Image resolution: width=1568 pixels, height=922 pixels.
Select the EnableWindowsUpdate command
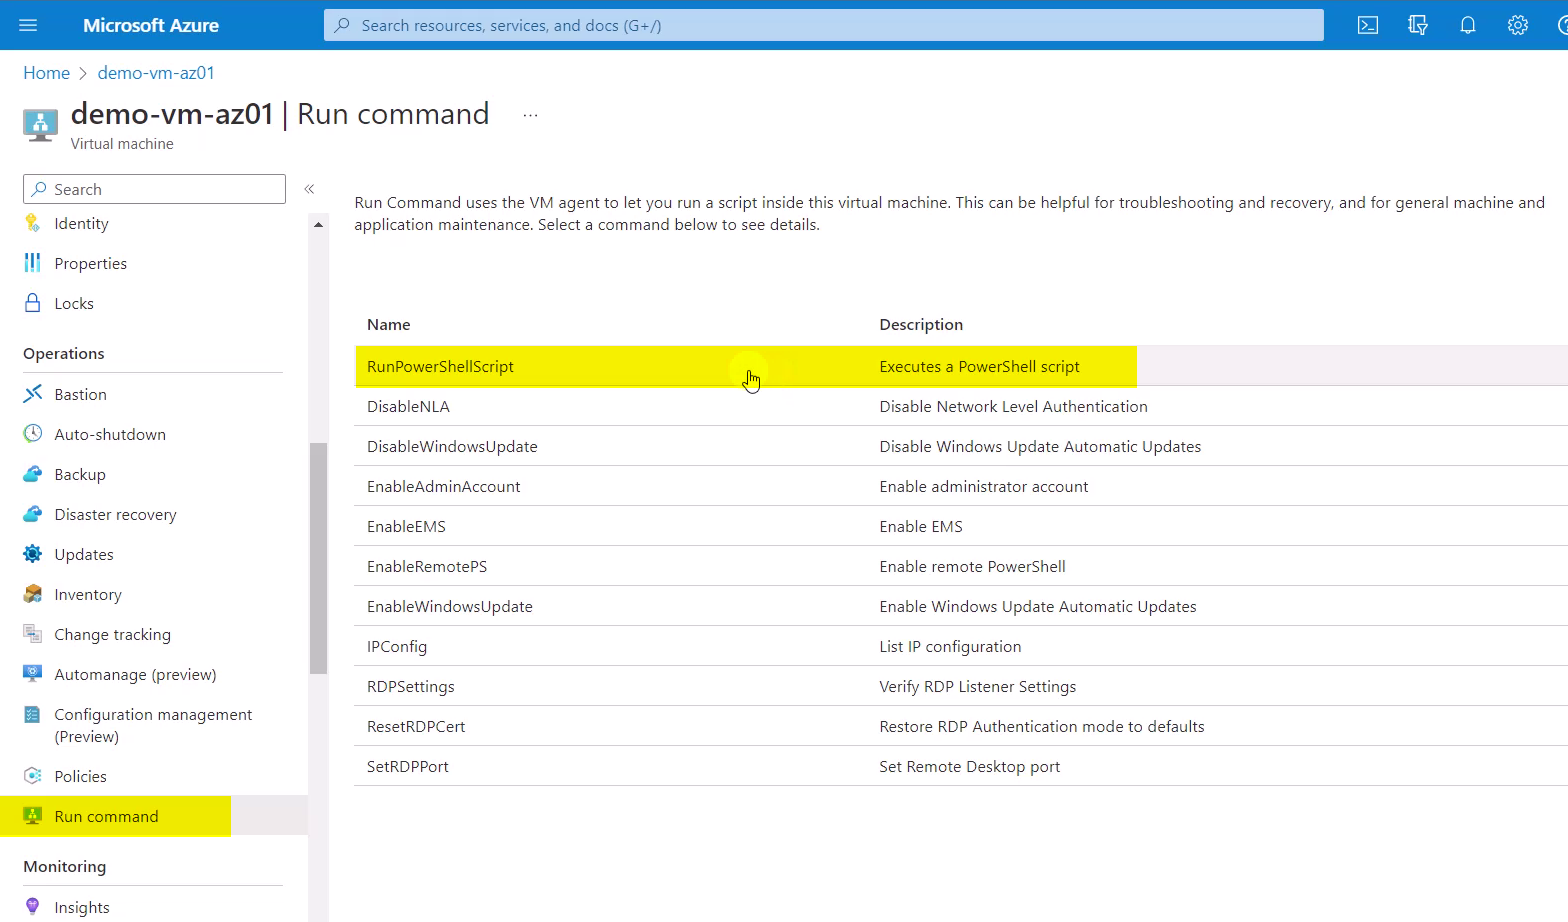click(961, 606)
